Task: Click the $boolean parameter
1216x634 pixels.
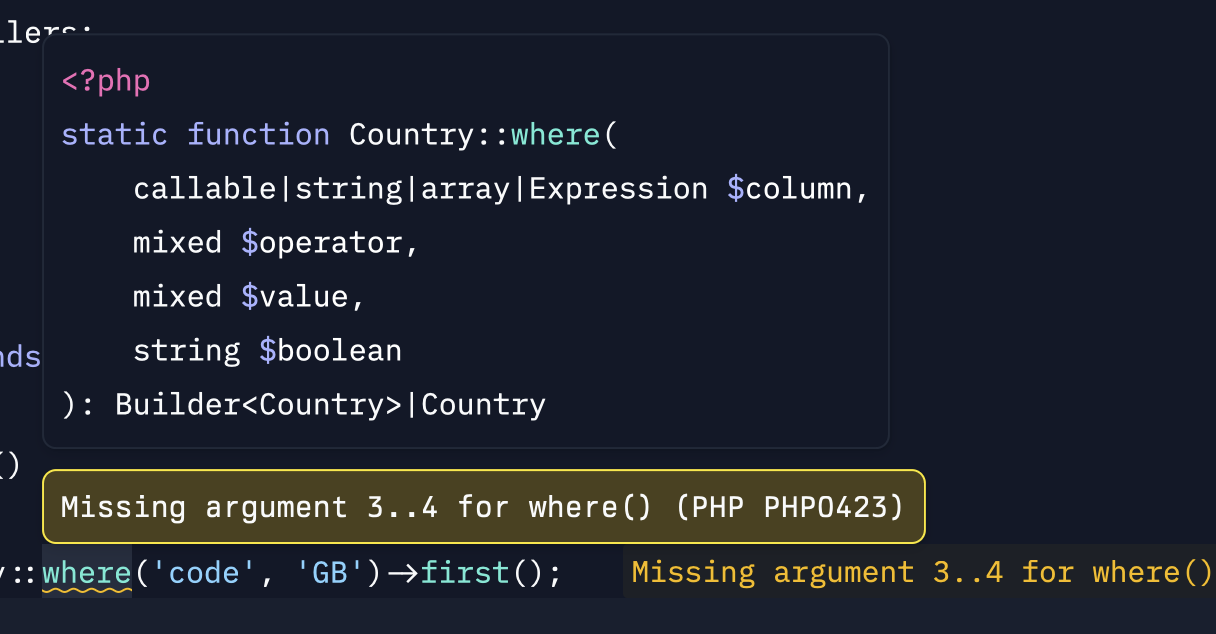Action: pos(330,351)
